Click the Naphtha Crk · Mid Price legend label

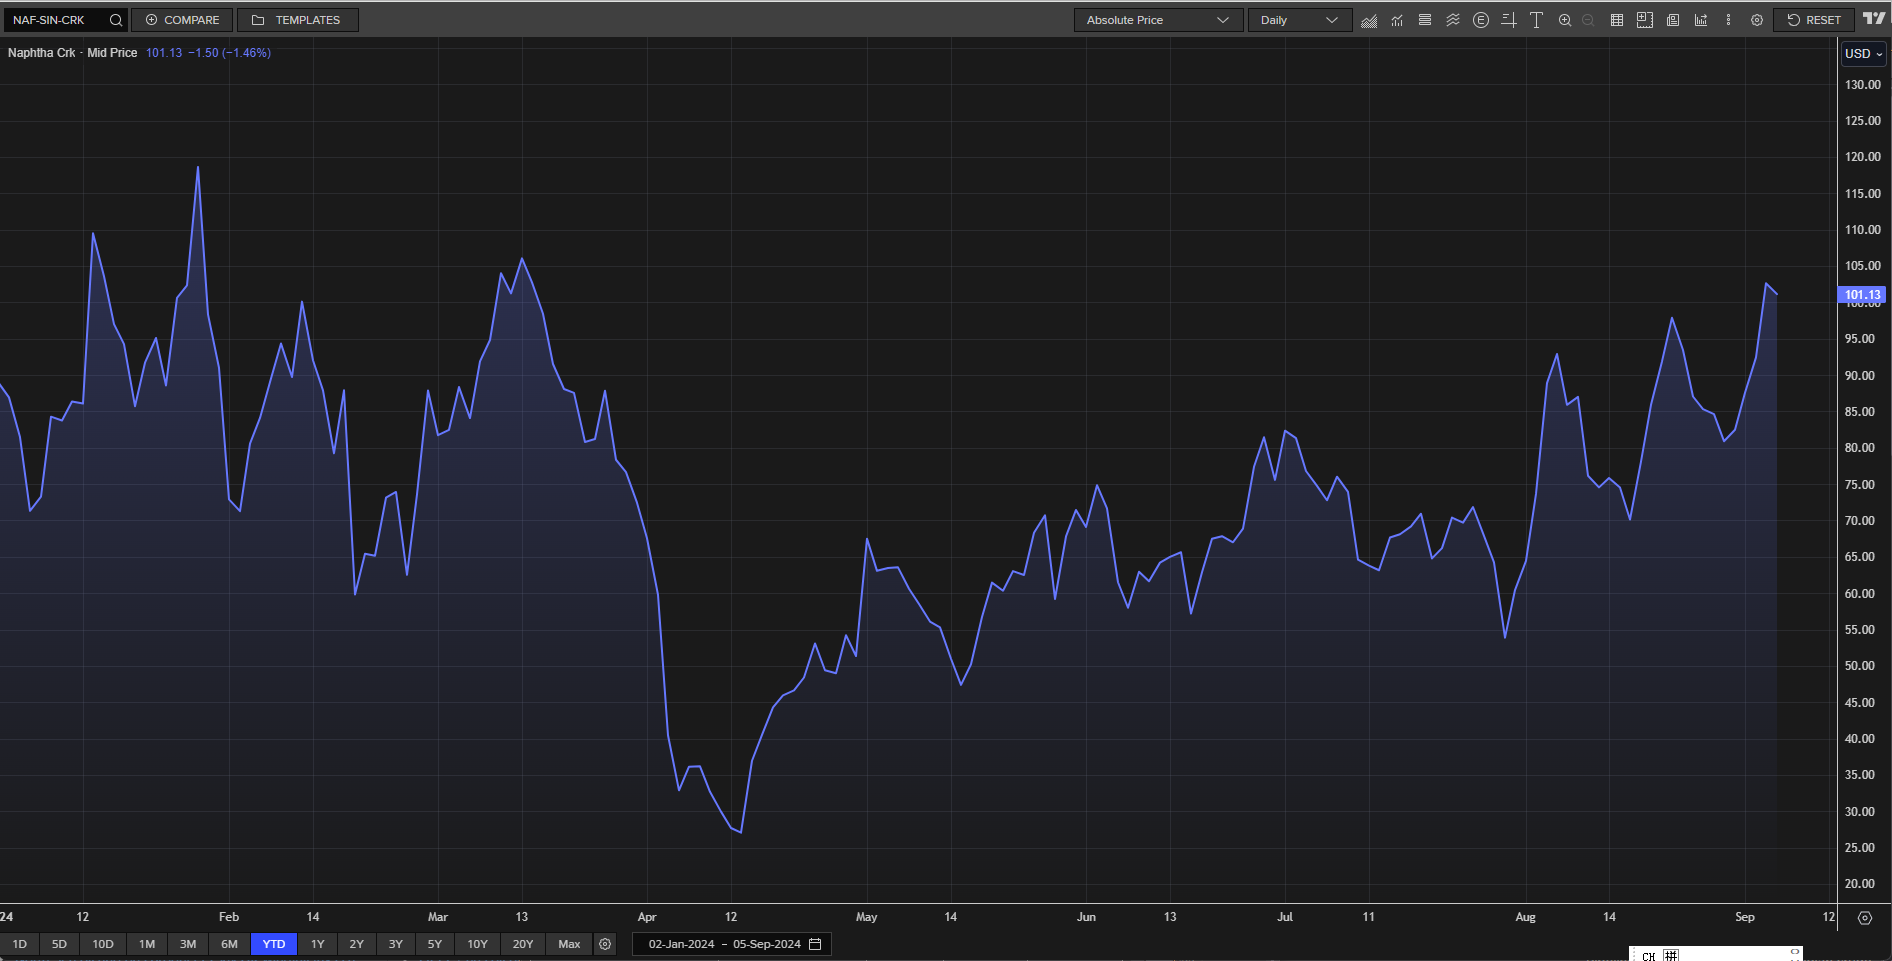click(72, 53)
